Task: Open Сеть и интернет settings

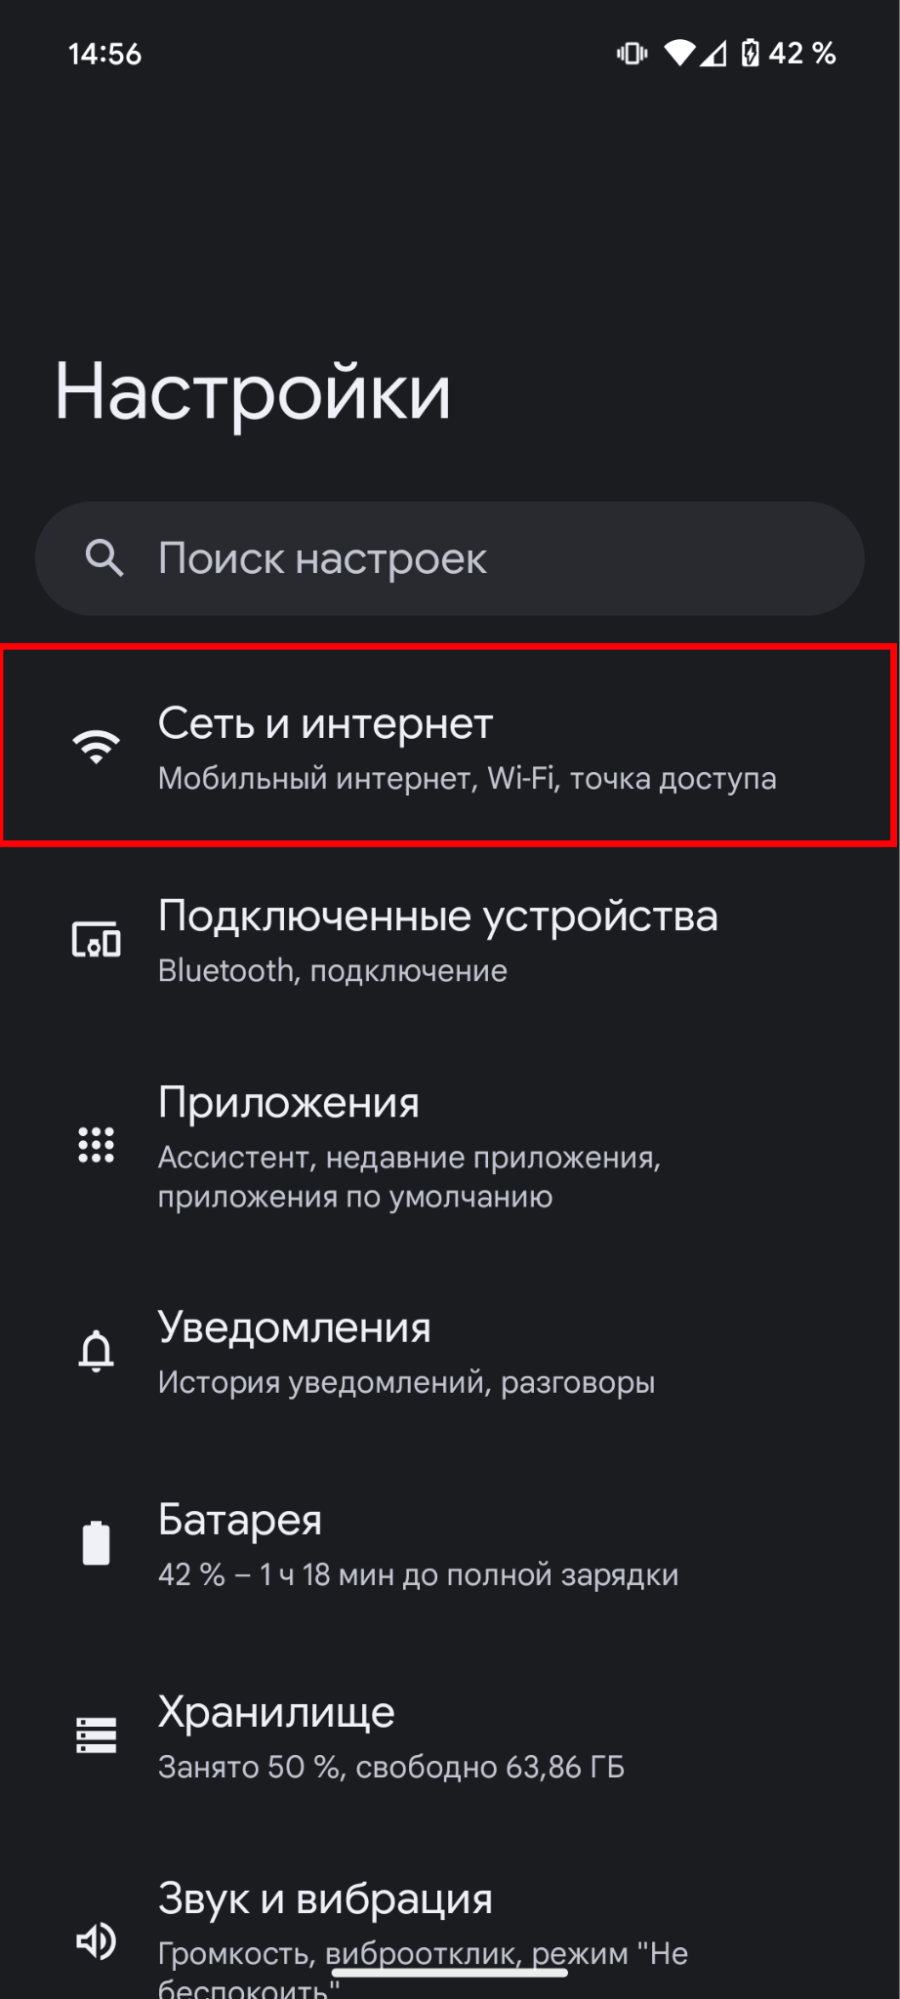Action: click(x=450, y=747)
